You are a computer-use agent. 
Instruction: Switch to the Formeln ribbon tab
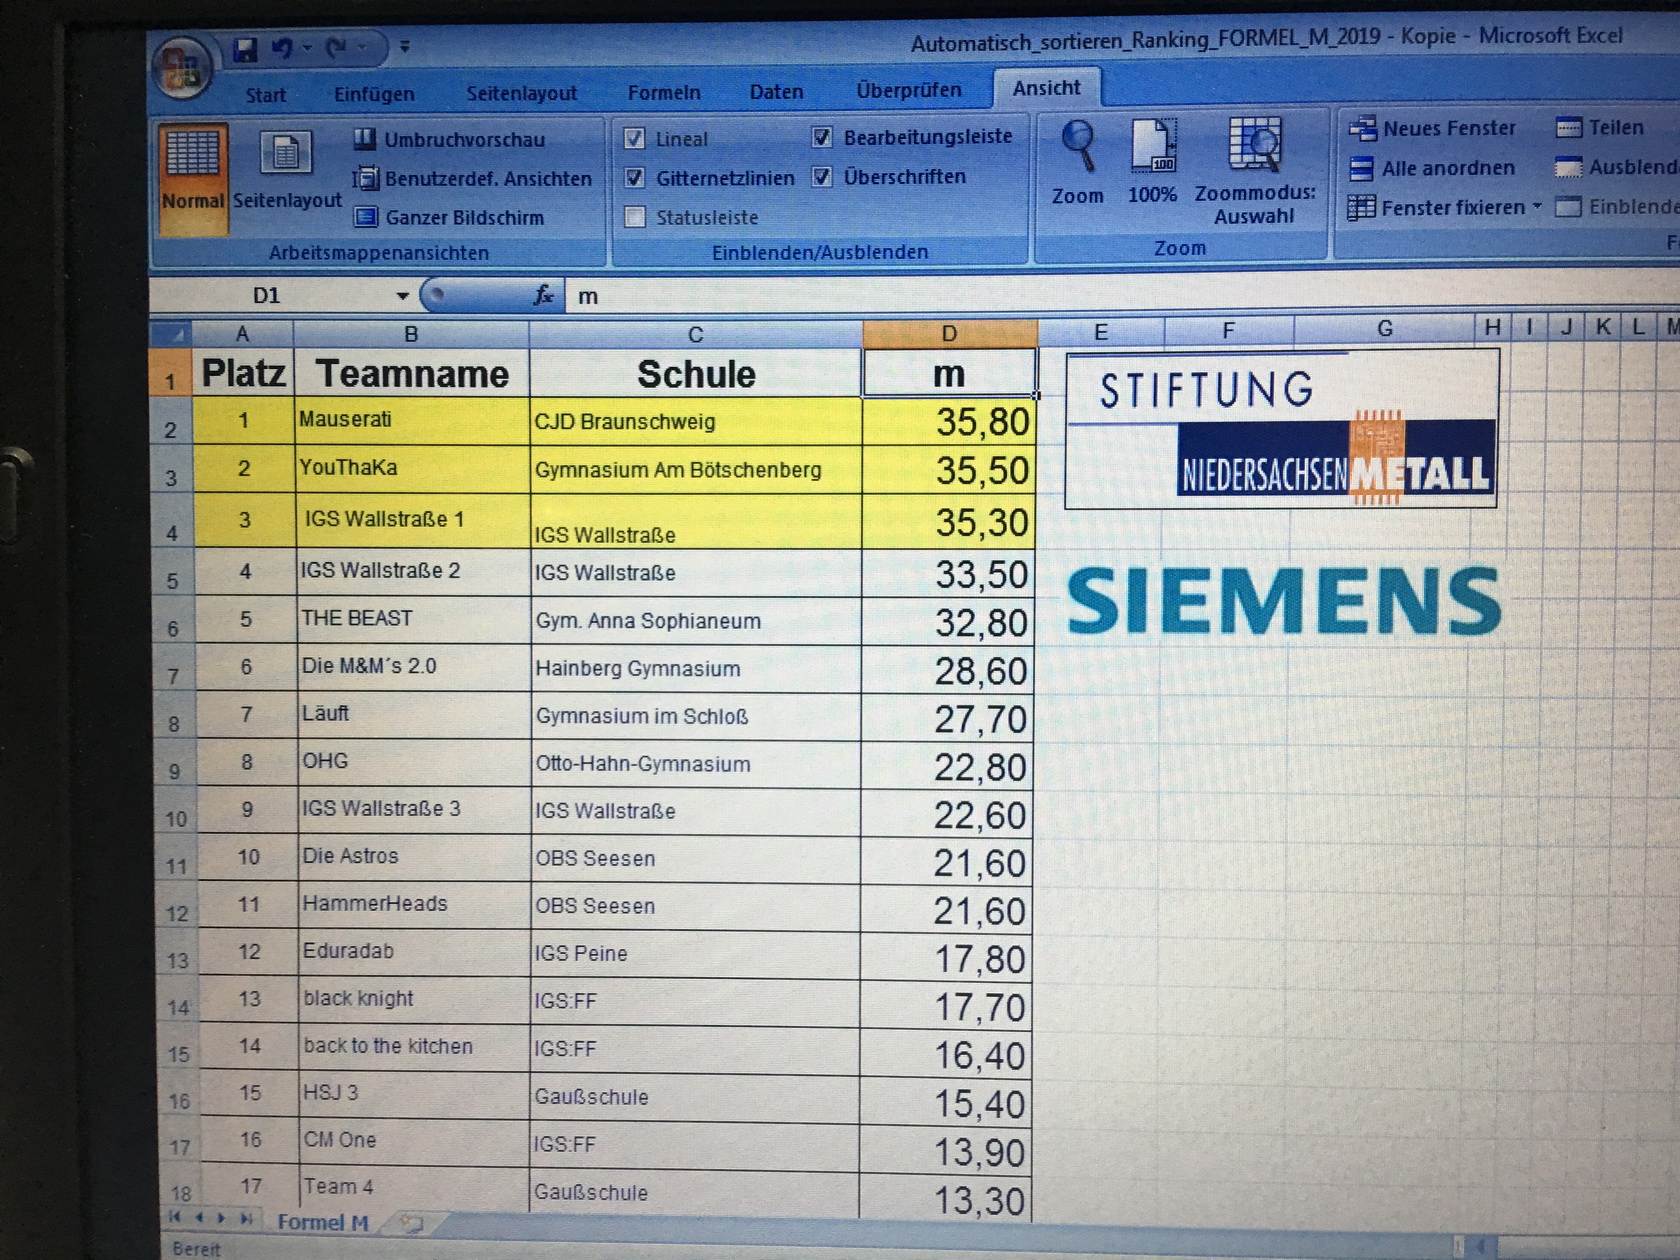[x=664, y=93]
